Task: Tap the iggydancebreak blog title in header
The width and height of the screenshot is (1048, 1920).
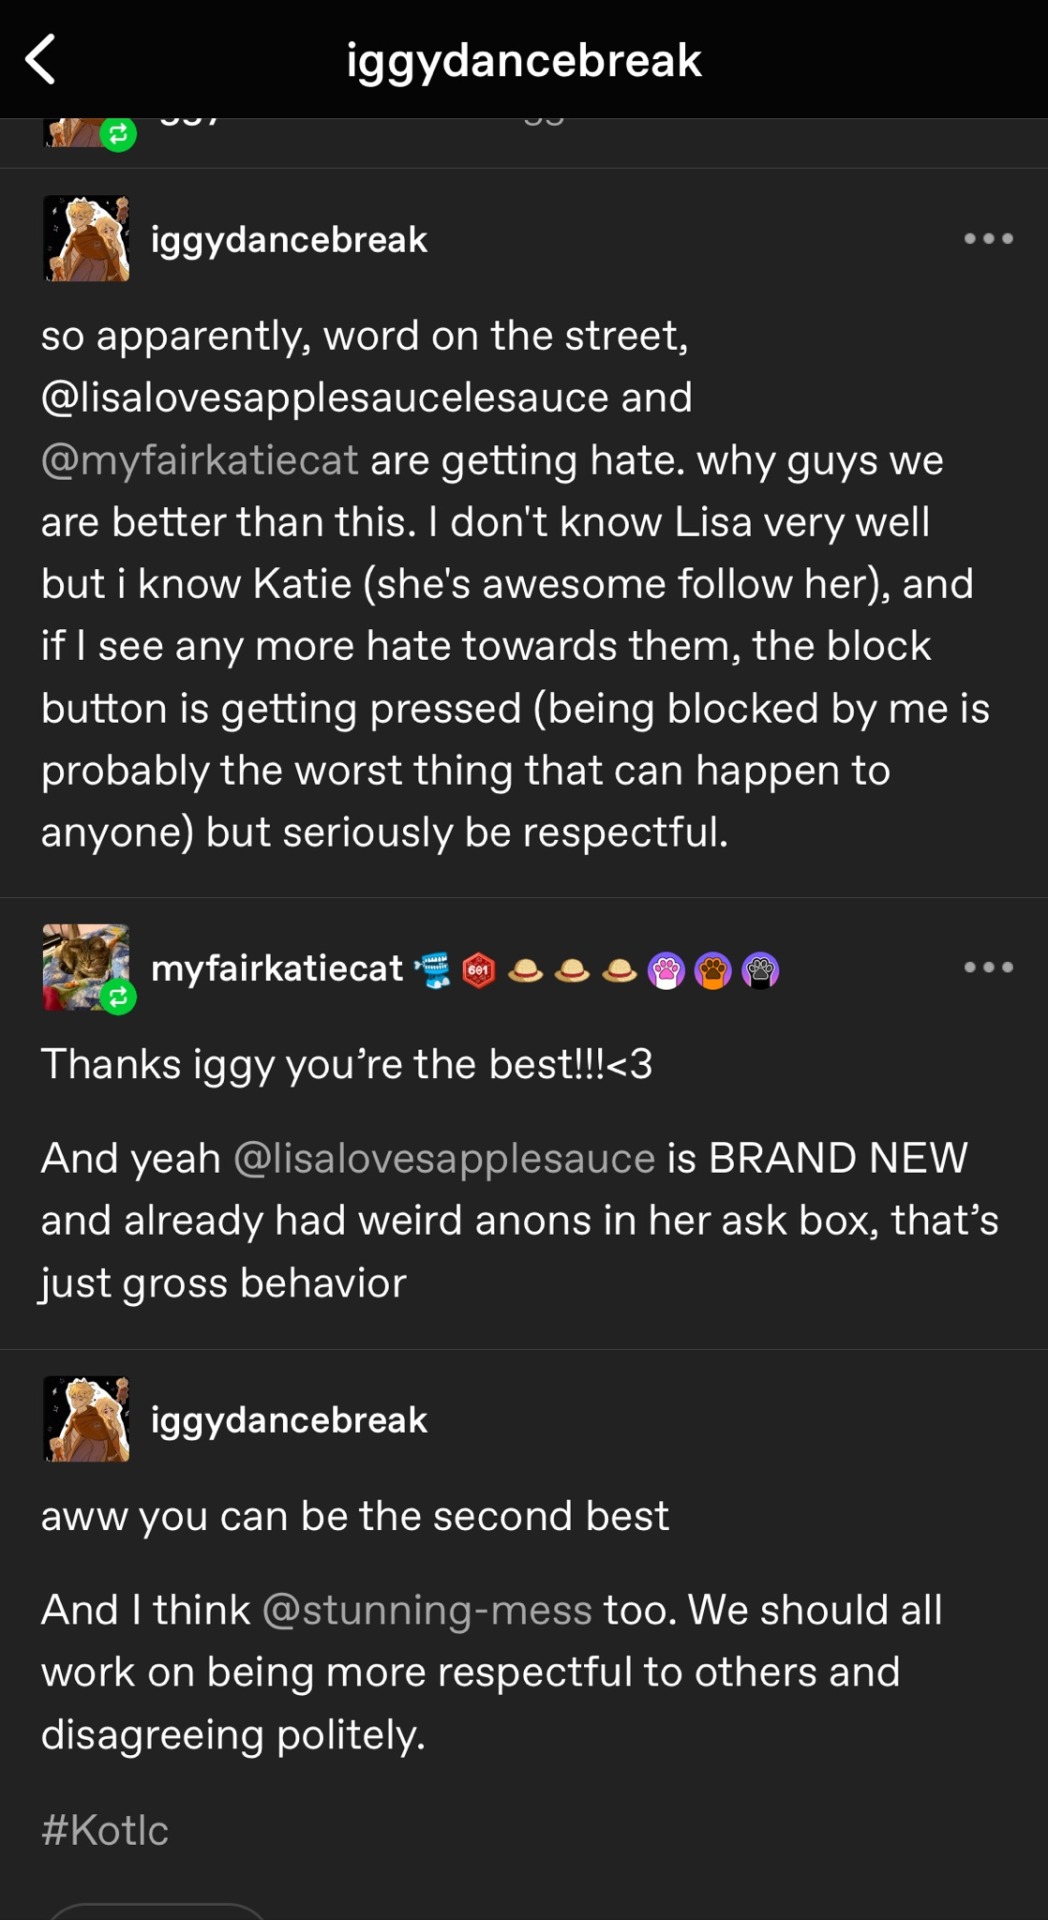Action: click(x=524, y=60)
